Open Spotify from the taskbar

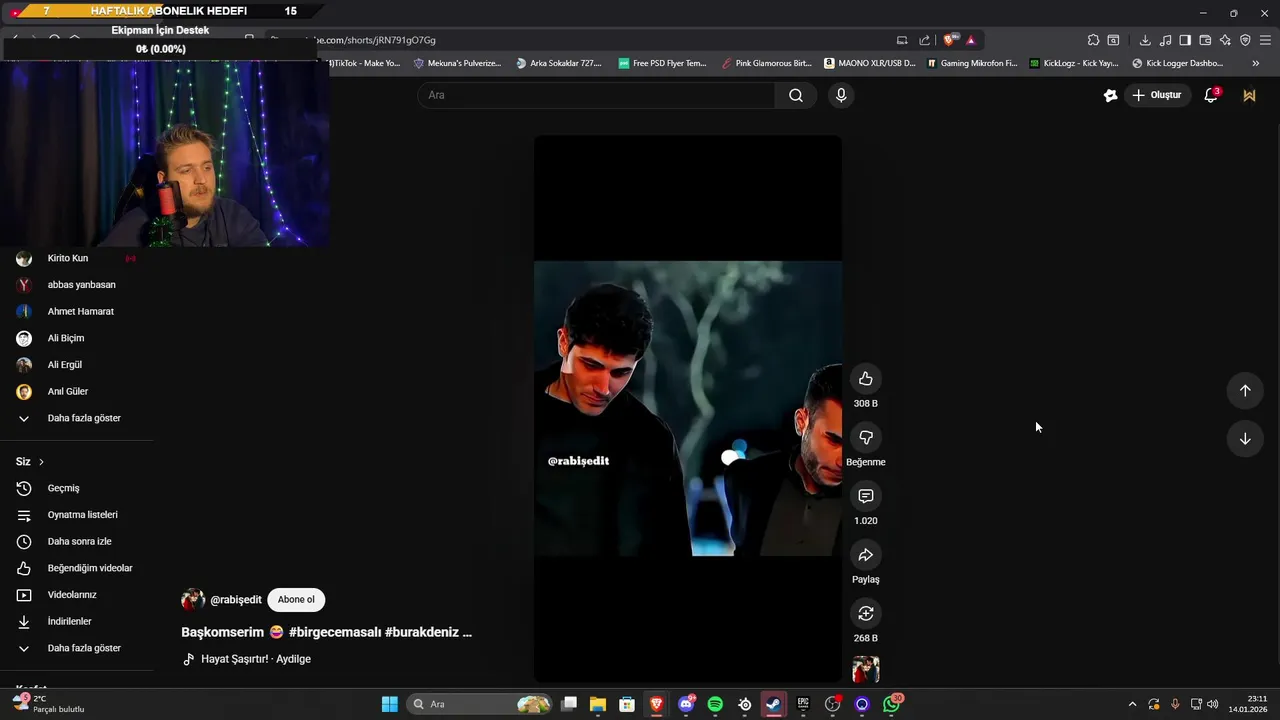click(715, 704)
